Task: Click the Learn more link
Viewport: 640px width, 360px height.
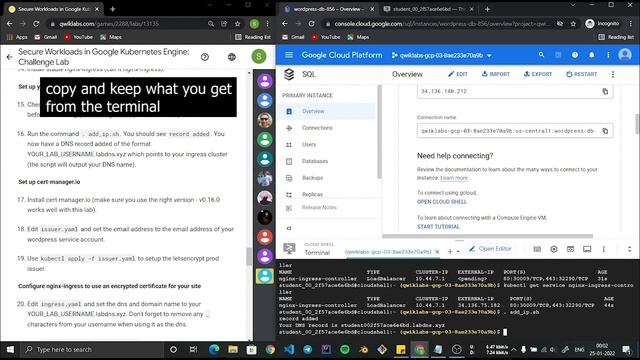Action: tap(454, 178)
